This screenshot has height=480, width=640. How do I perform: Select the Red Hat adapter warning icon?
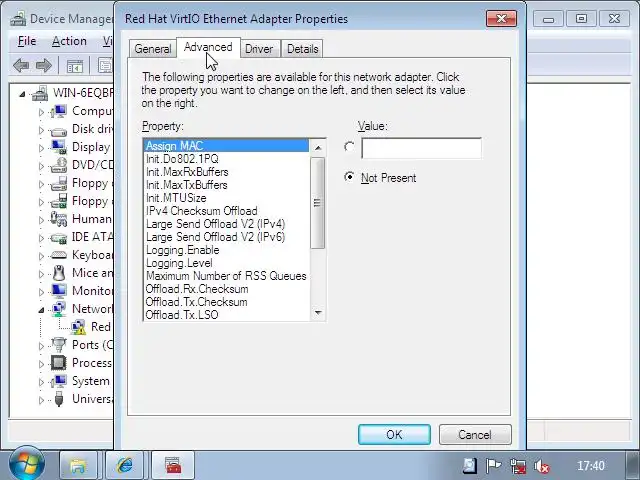[78, 327]
